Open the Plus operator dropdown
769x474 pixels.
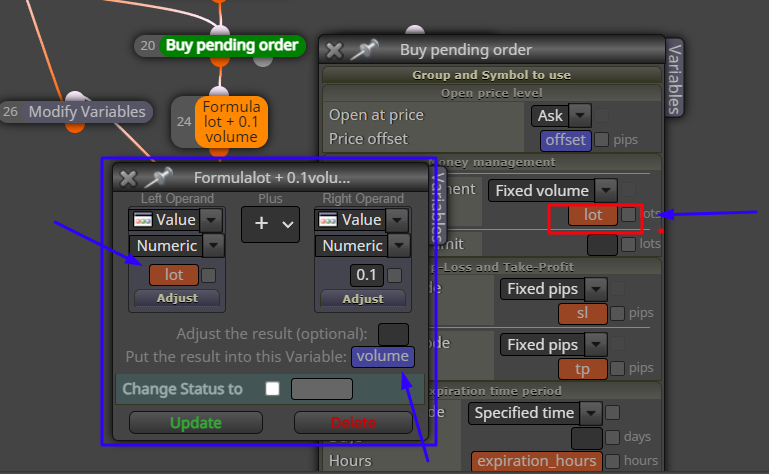[x=270, y=224]
